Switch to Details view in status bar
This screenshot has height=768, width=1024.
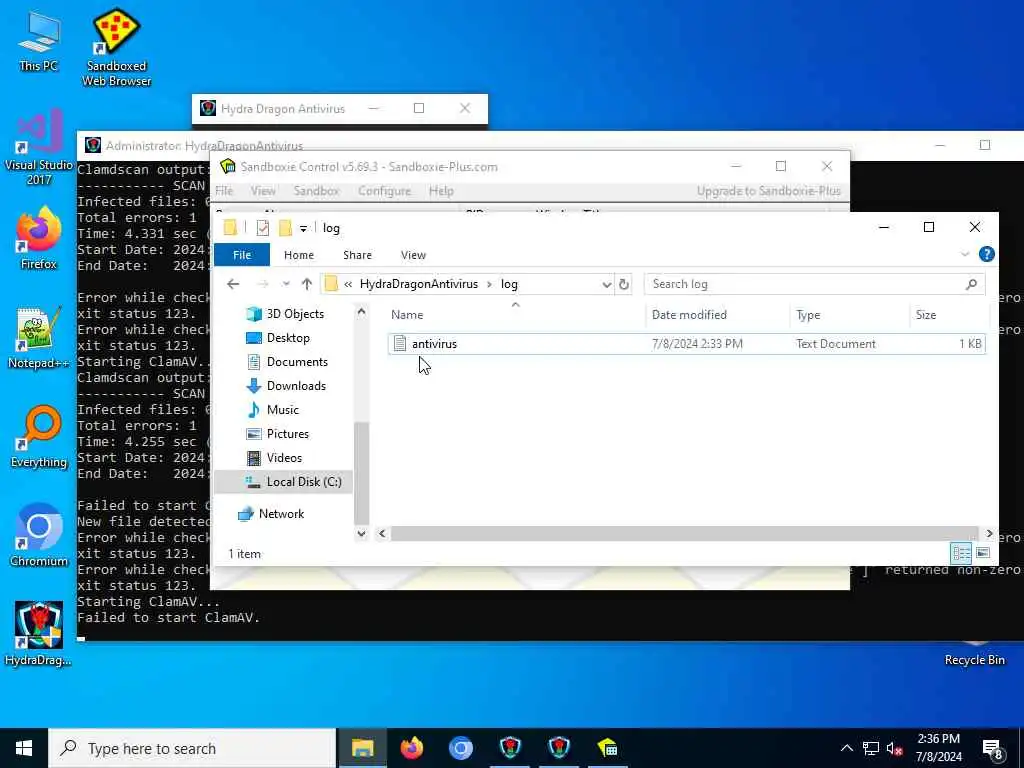click(961, 554)
